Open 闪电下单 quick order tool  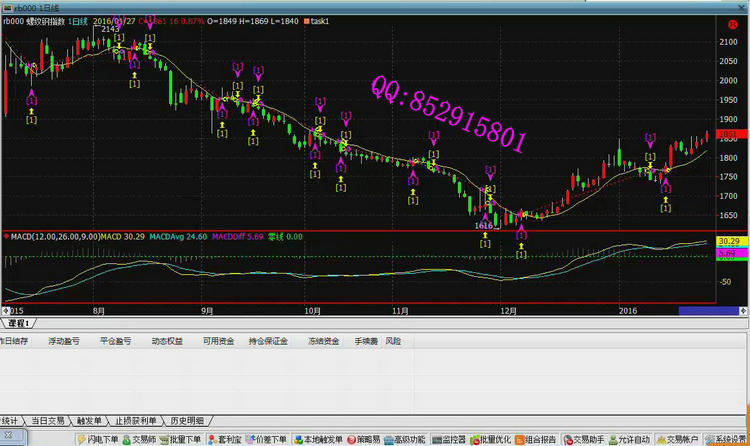[98, 439]
